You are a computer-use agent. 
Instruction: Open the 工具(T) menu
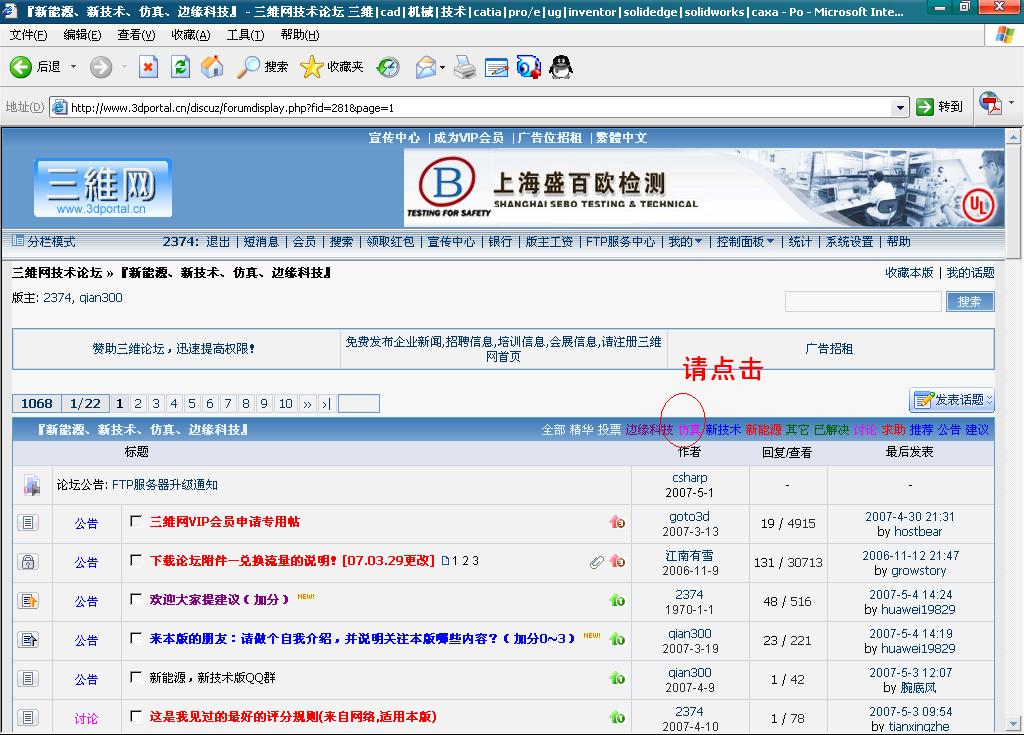coord(246,35)
